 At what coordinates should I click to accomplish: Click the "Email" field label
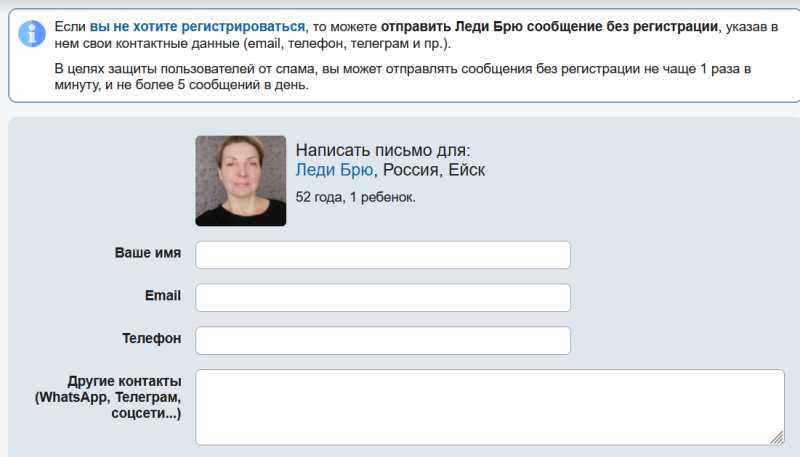click(162, 296)
